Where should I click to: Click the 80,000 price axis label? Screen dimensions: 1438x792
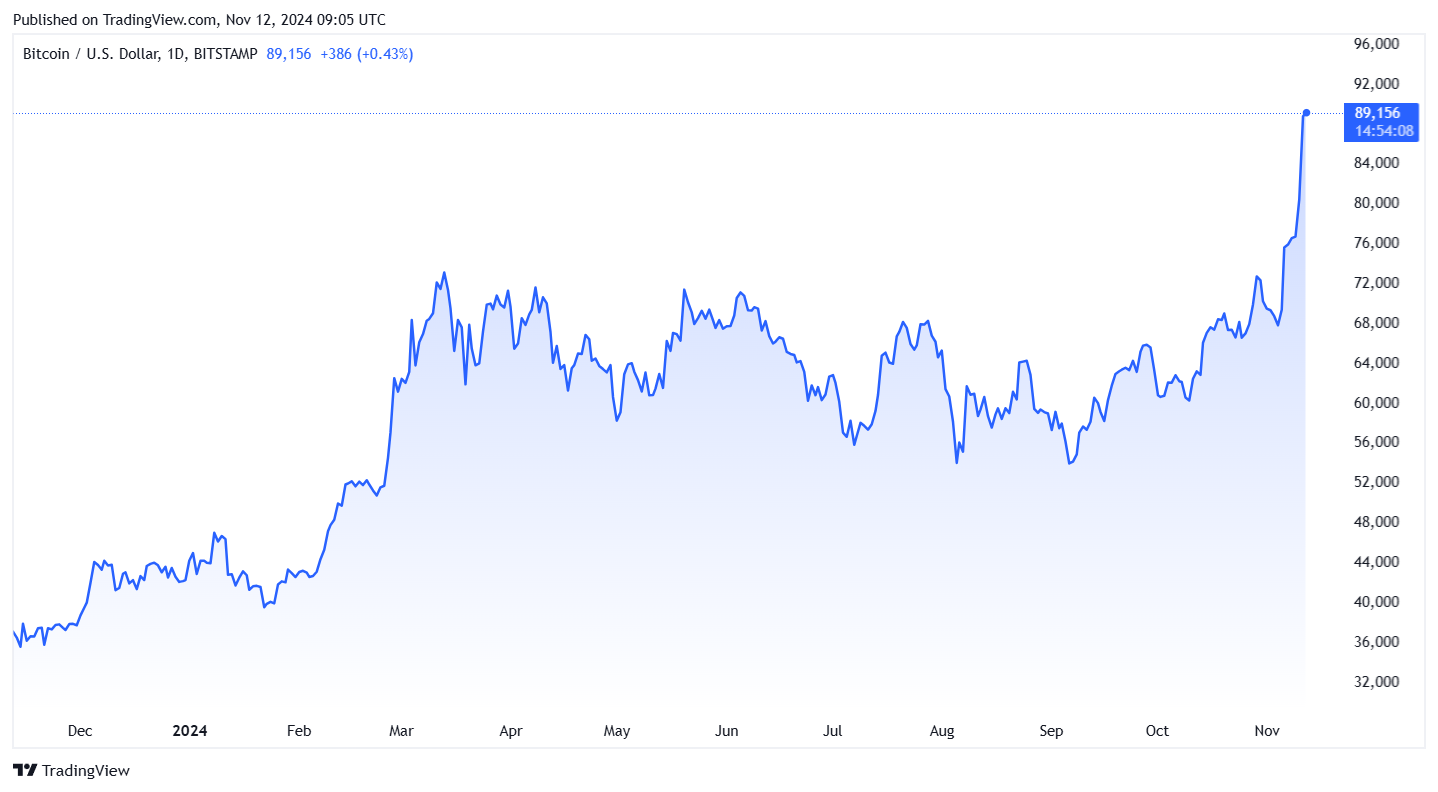pos(1375,203)
